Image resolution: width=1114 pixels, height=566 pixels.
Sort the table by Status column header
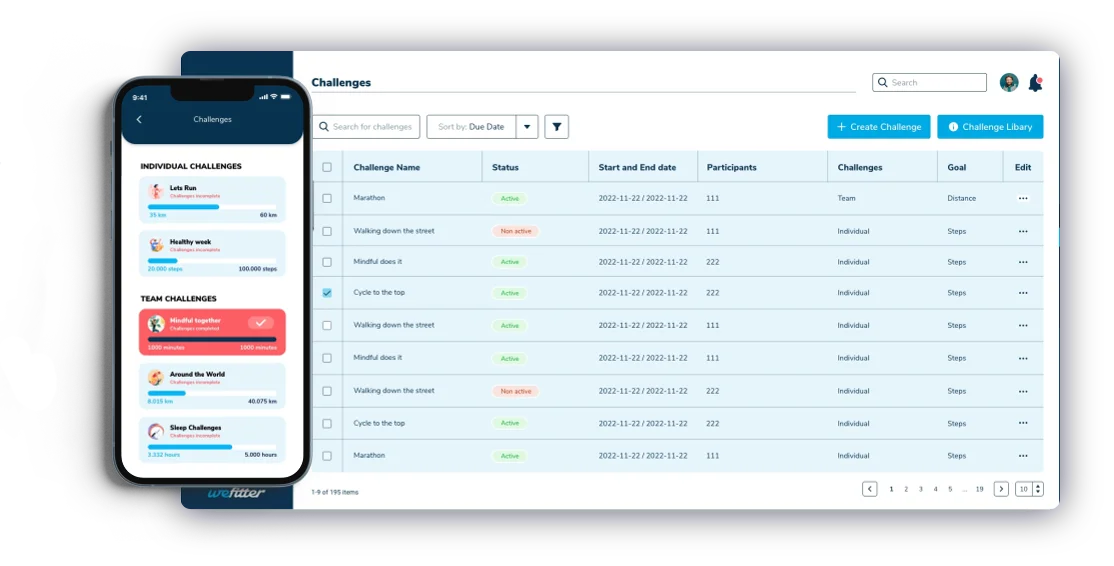[506, 167]
